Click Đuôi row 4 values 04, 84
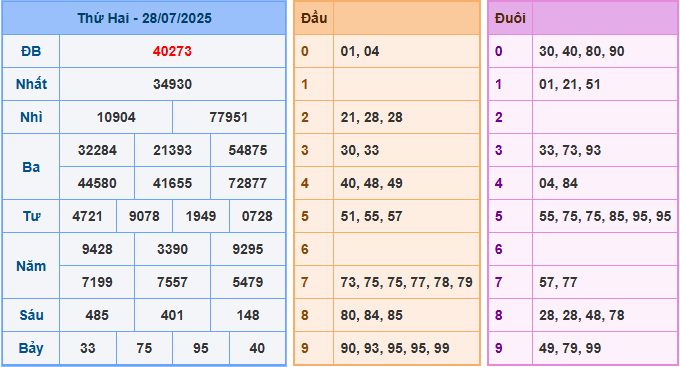 pyautogui.click(x=559, y=183)
